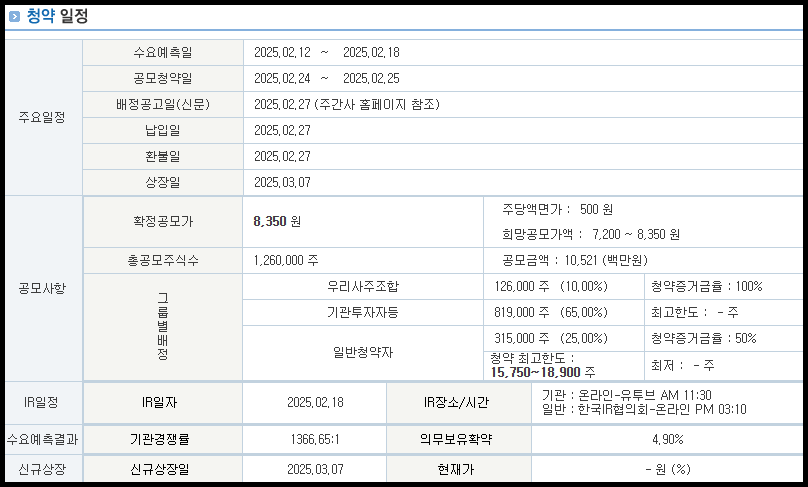The height and width of the screenshot is (487, 808).
Task: Click lock-up commitment value 4.90%
Action: [668, 440]
